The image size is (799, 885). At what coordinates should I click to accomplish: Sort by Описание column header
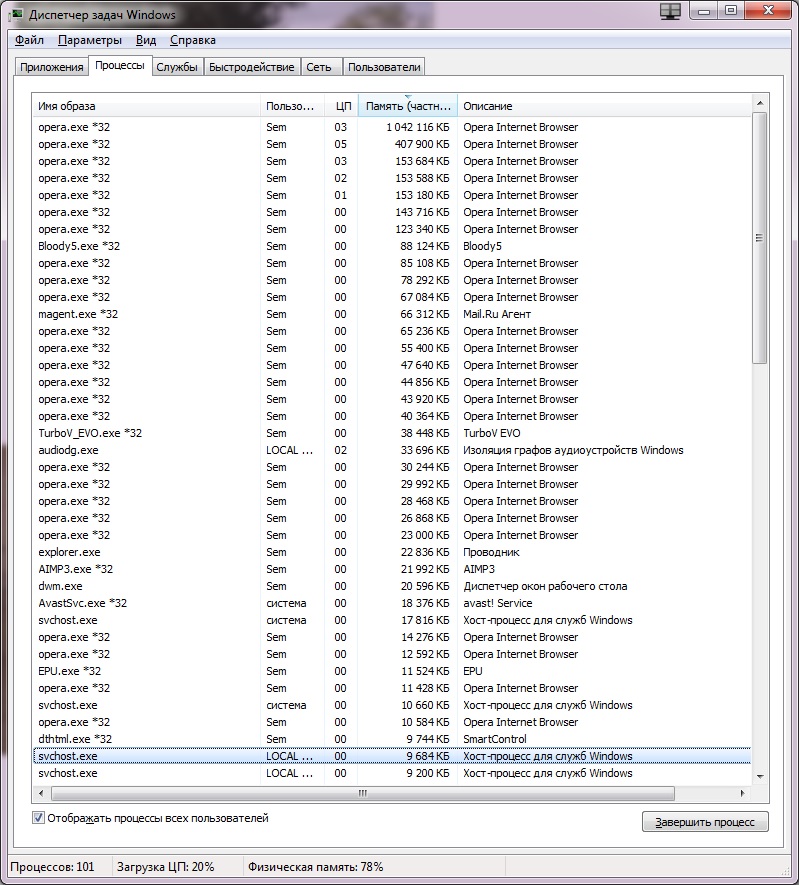click(604, 106)
